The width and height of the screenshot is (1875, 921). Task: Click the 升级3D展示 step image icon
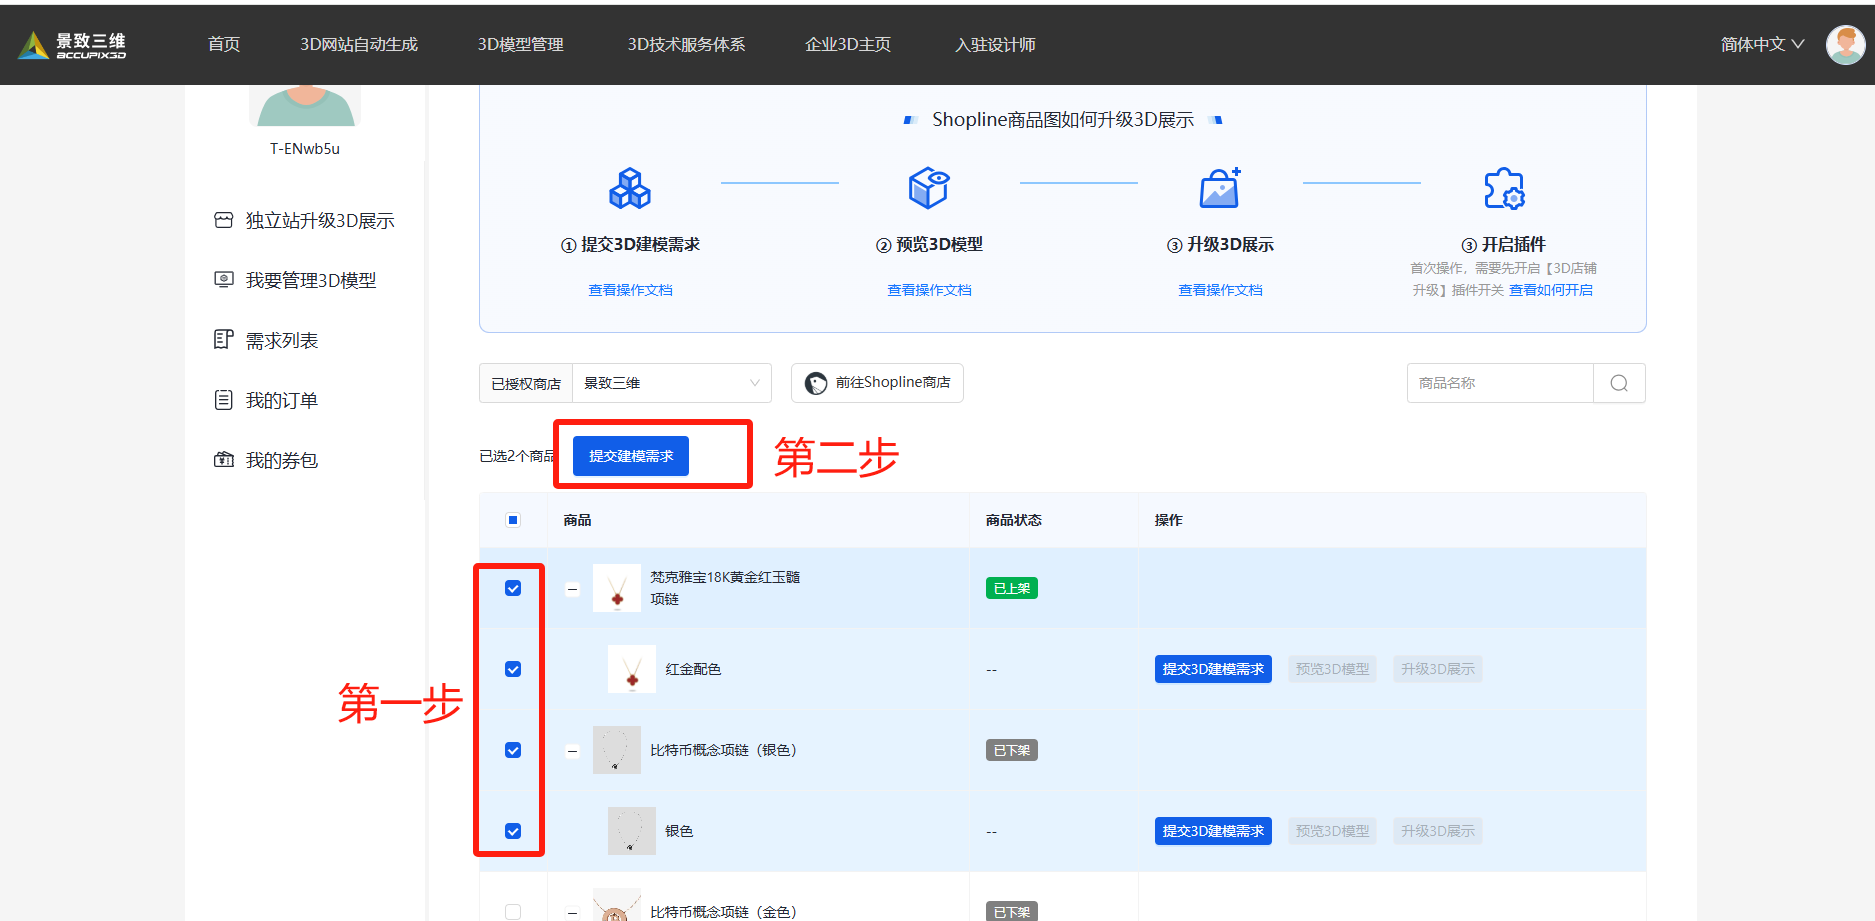tap(1220, 188)
